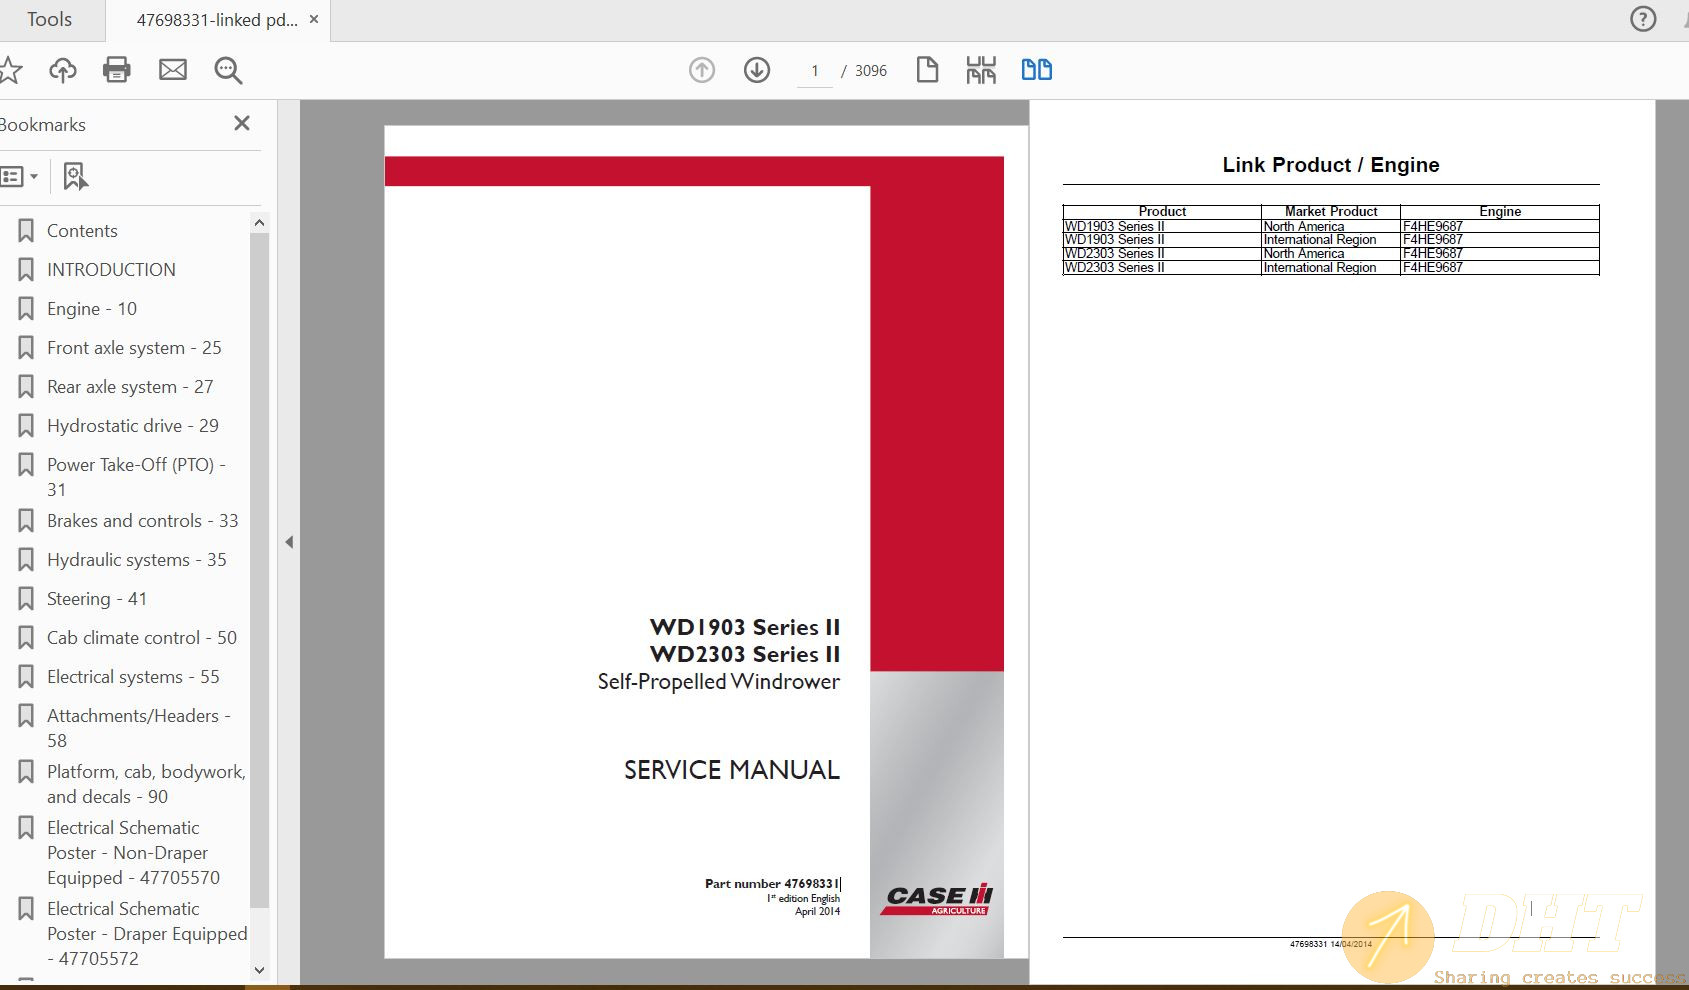Viewport: 1689px width, 990px height.
Task: Toggle two-page view mode
Action: point(1037,70)
